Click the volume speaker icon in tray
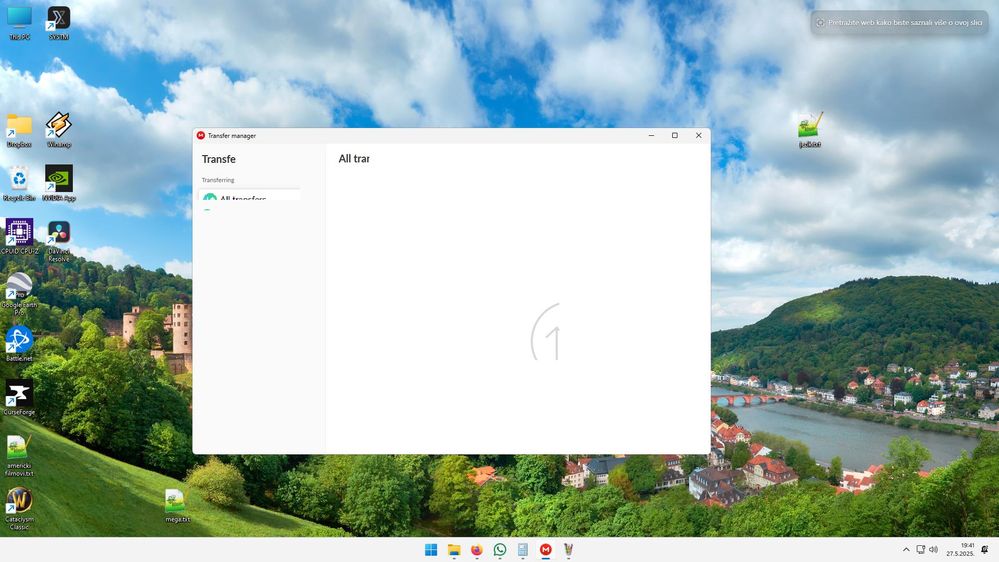This screenshot has height=562, width=999. point(933,550)
